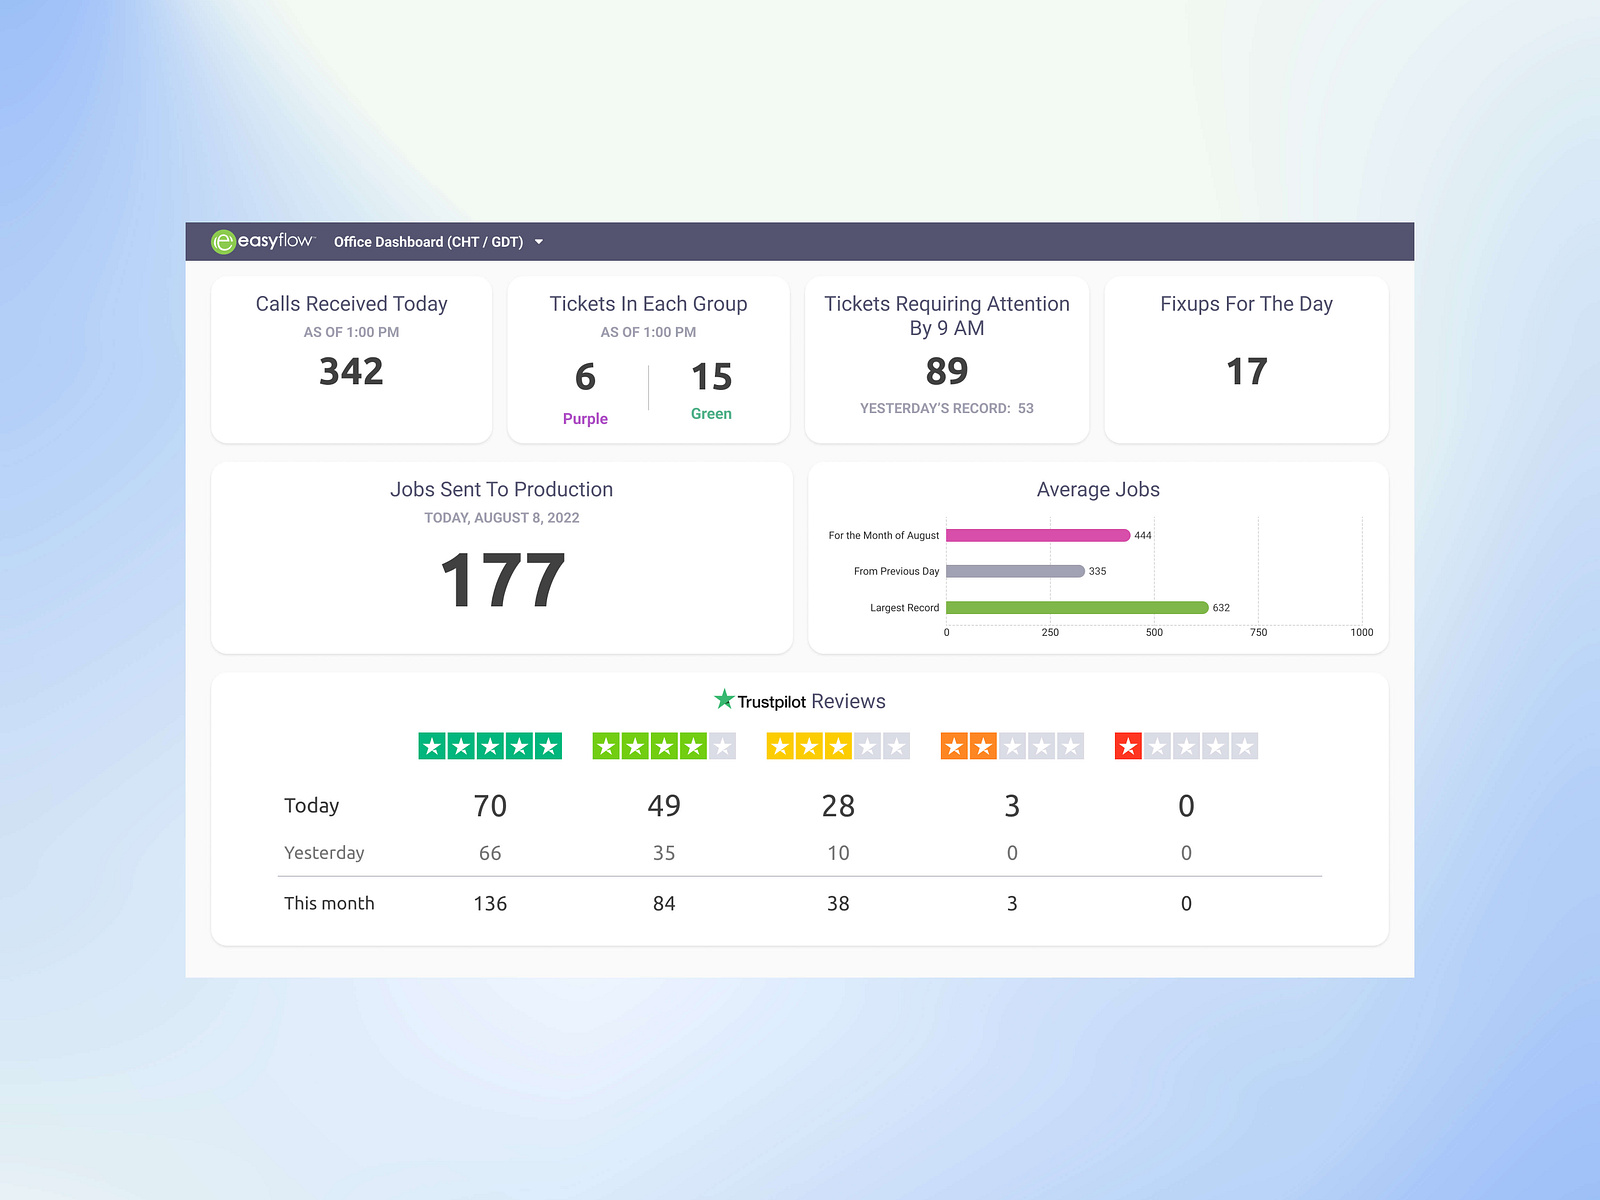Screen dimensions: 1600x1200
Task: Click the green Trustpilot star icon
Action: [725, 700]
